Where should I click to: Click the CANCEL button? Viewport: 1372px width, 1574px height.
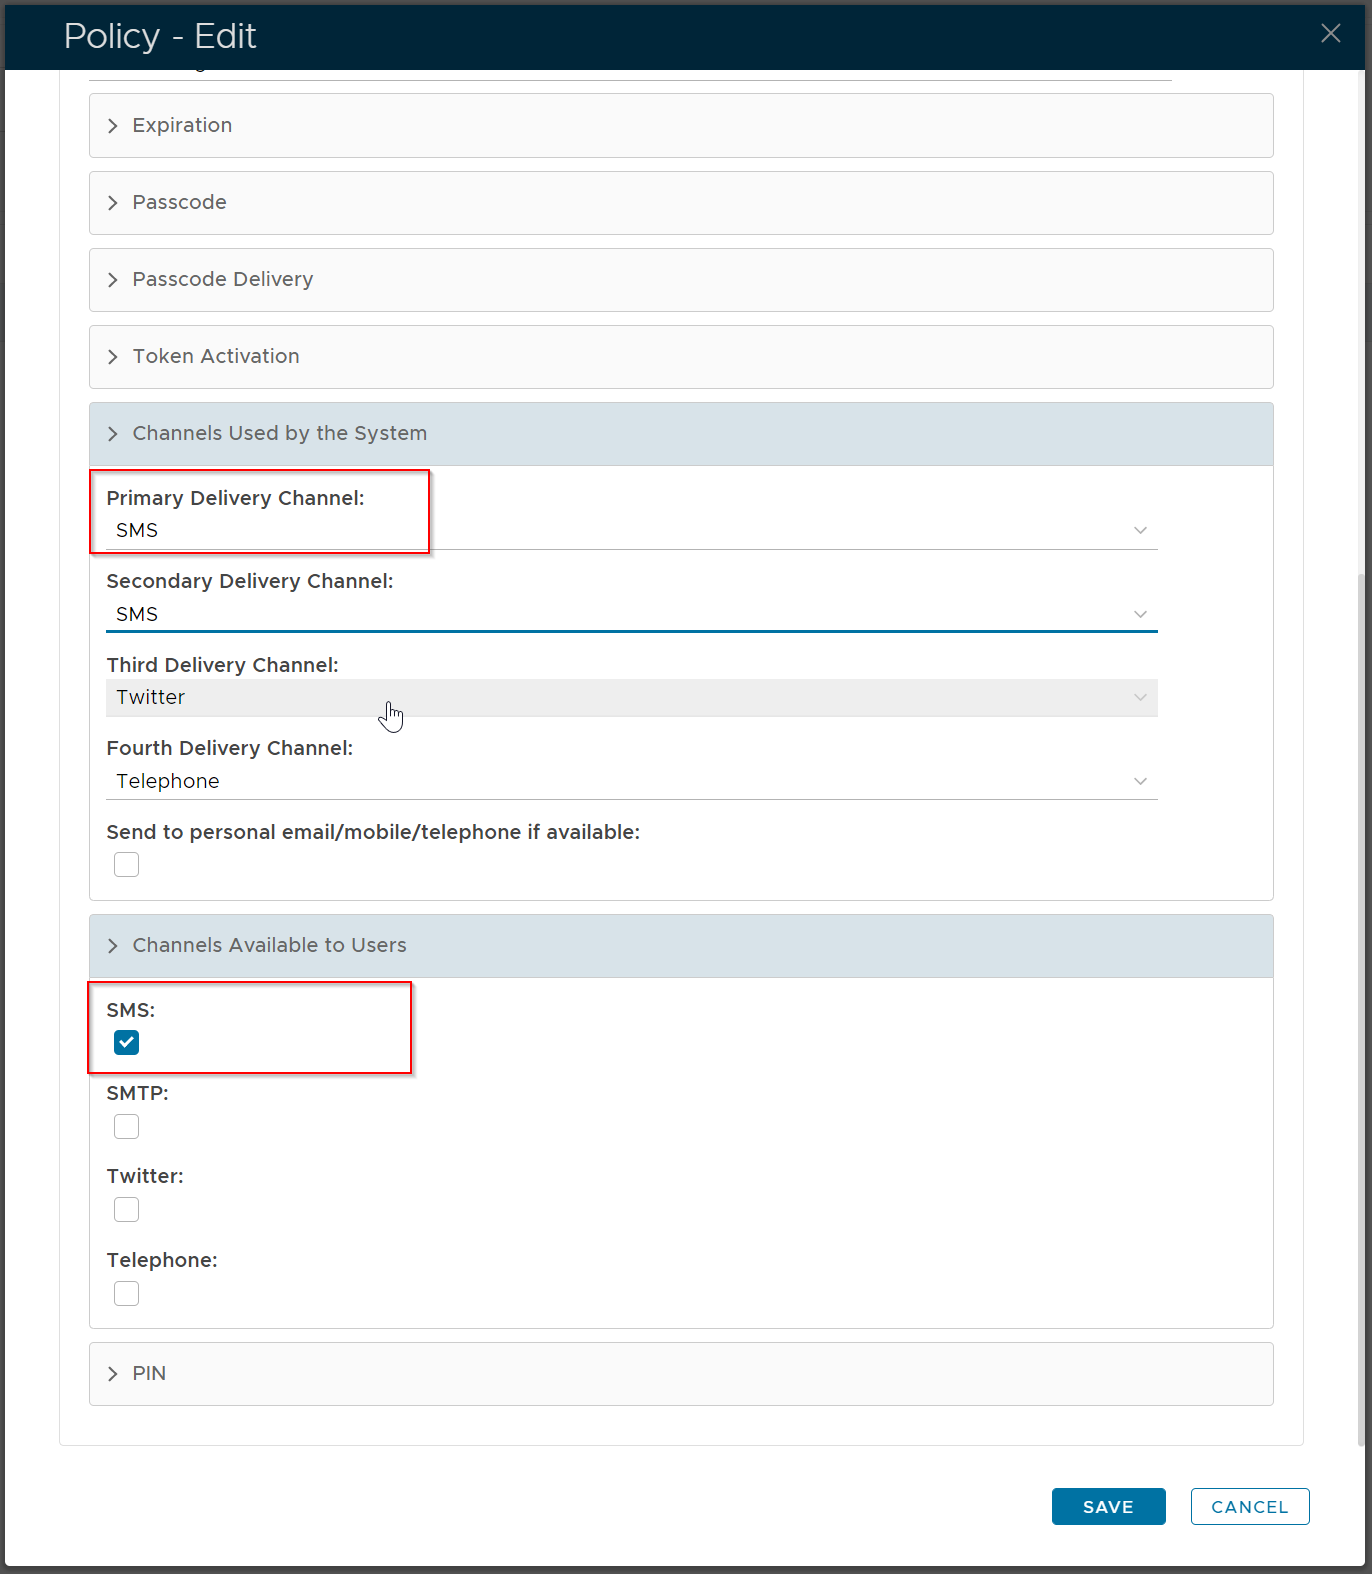coord(1249,1507)
